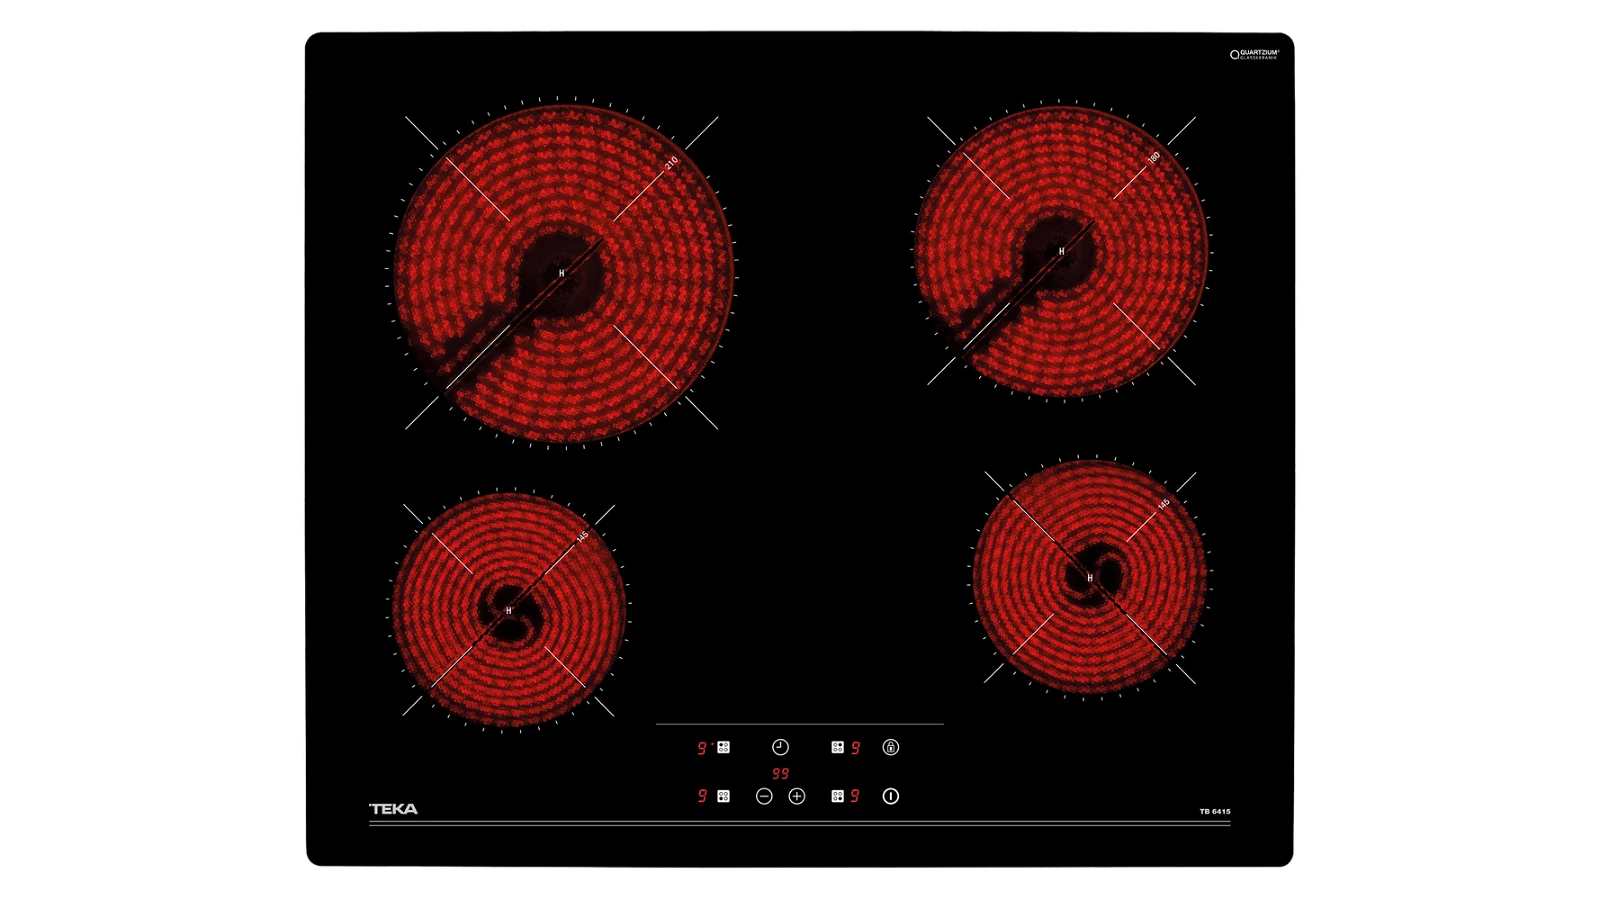1600x900 pixels.
Task: Click the TB 6415 model label
Action: click(1215, 811)
